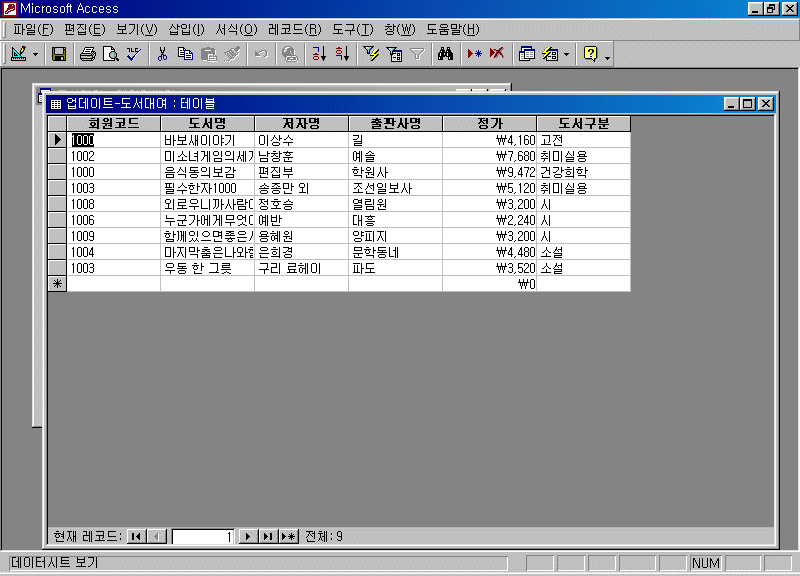Open the 서식(O) menu
This screenshot has width=800, height=576.
[236, 30]
